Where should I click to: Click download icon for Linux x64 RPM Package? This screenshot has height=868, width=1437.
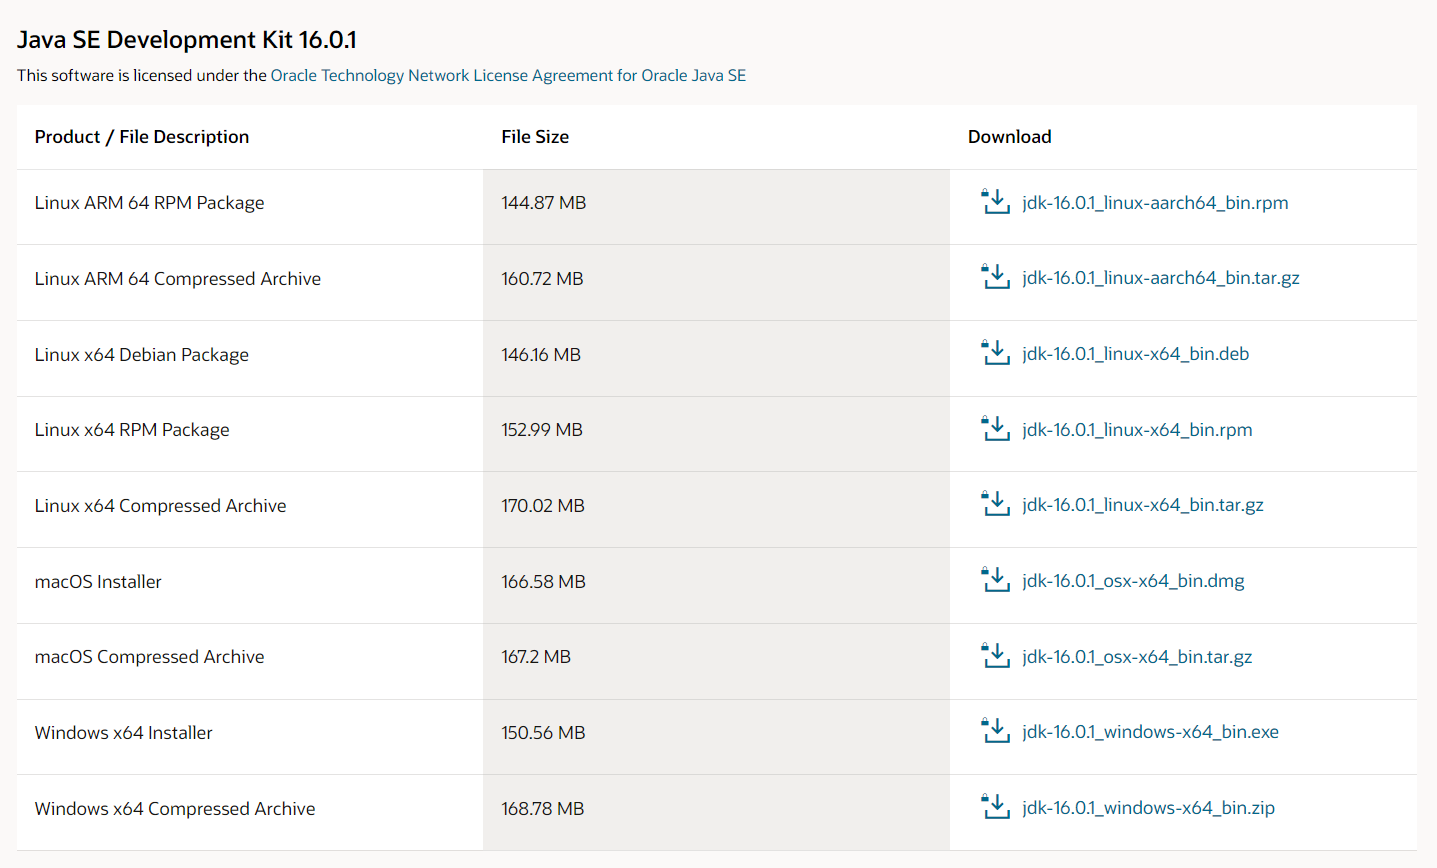[996, 429]
